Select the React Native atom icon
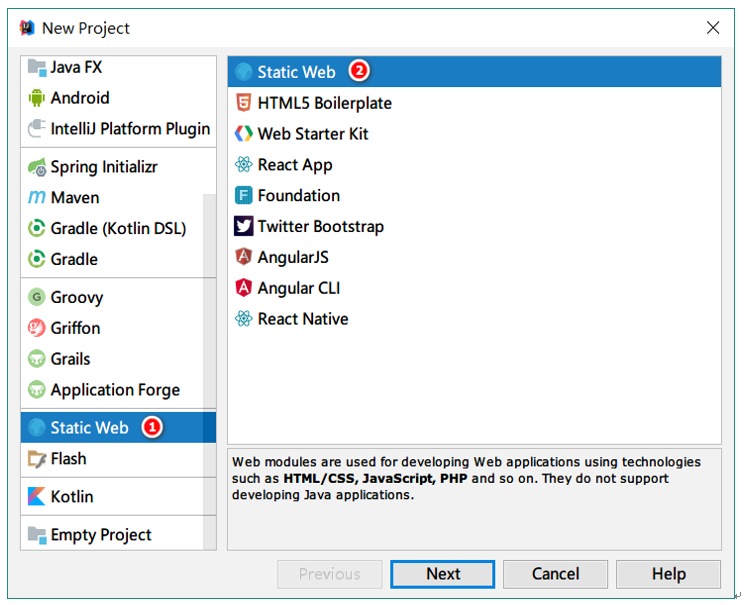The width and height of the screenshot is (746, 605). [x=244, y=319]
